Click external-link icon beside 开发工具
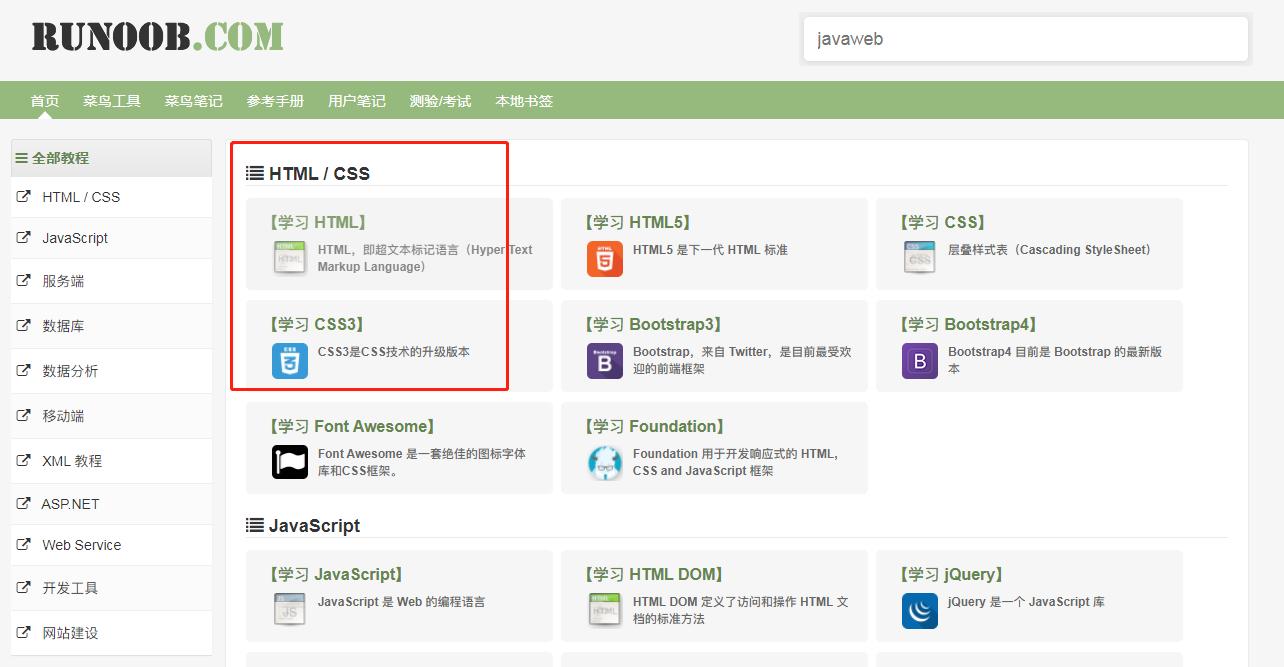Viewport: 1284px width, 667px height. coord(23,587)
